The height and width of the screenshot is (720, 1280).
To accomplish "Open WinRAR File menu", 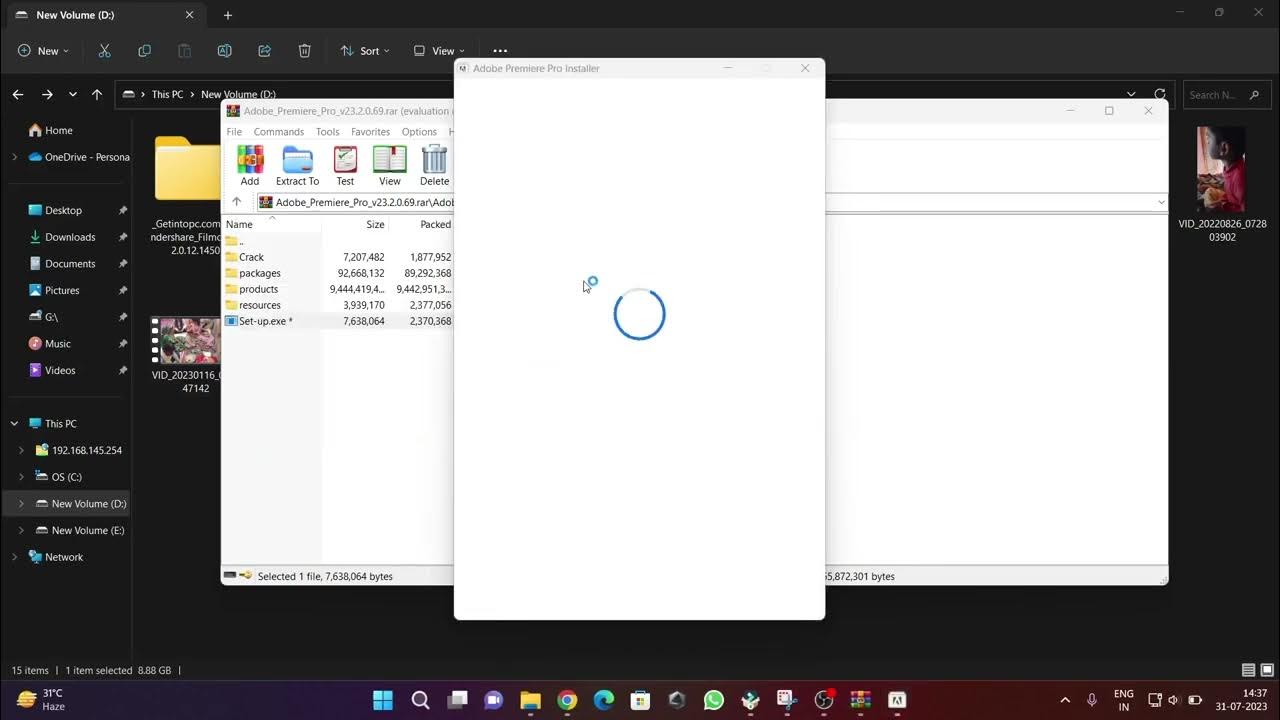I will 234,132.
